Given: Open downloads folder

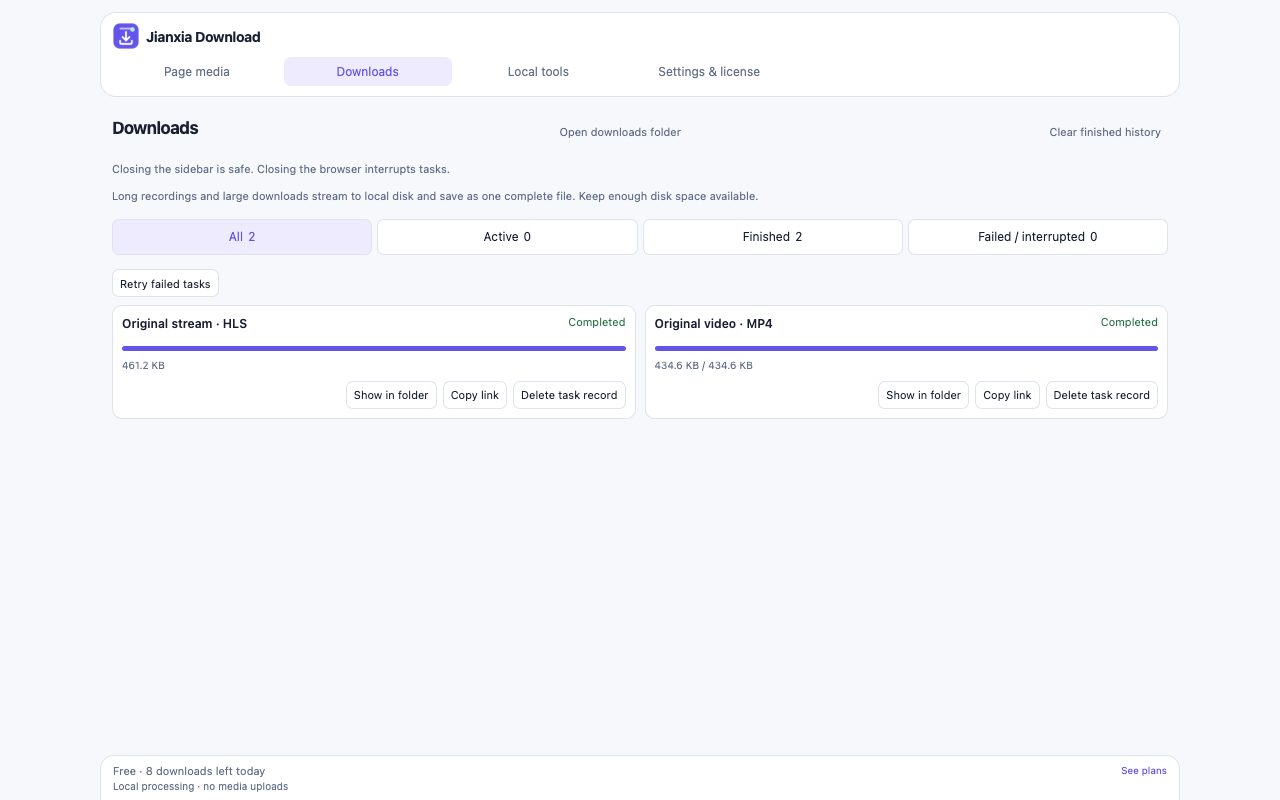Looking at the screenshot, I should [620, 132].
